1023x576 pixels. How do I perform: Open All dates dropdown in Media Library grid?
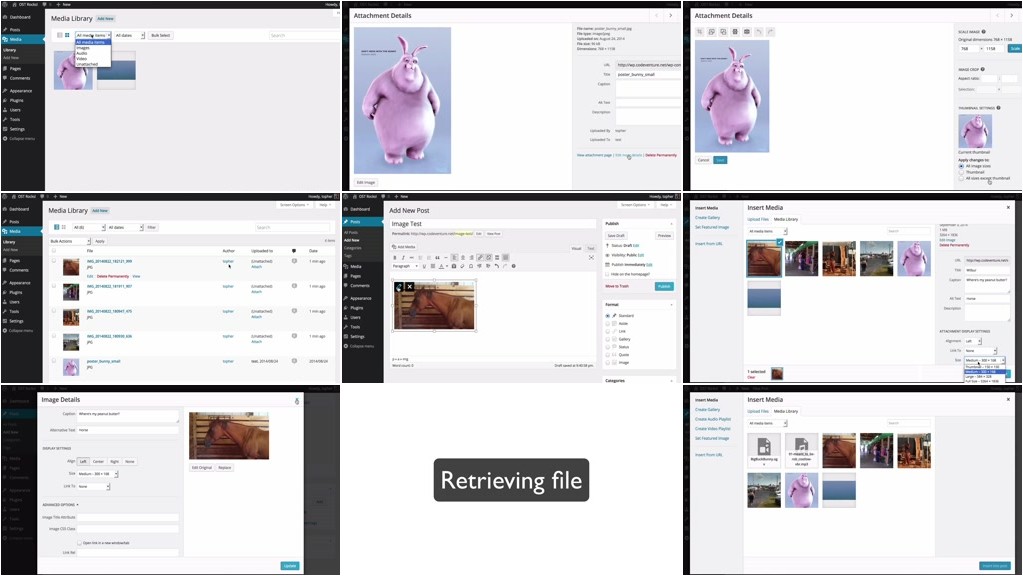coord(129,35)
